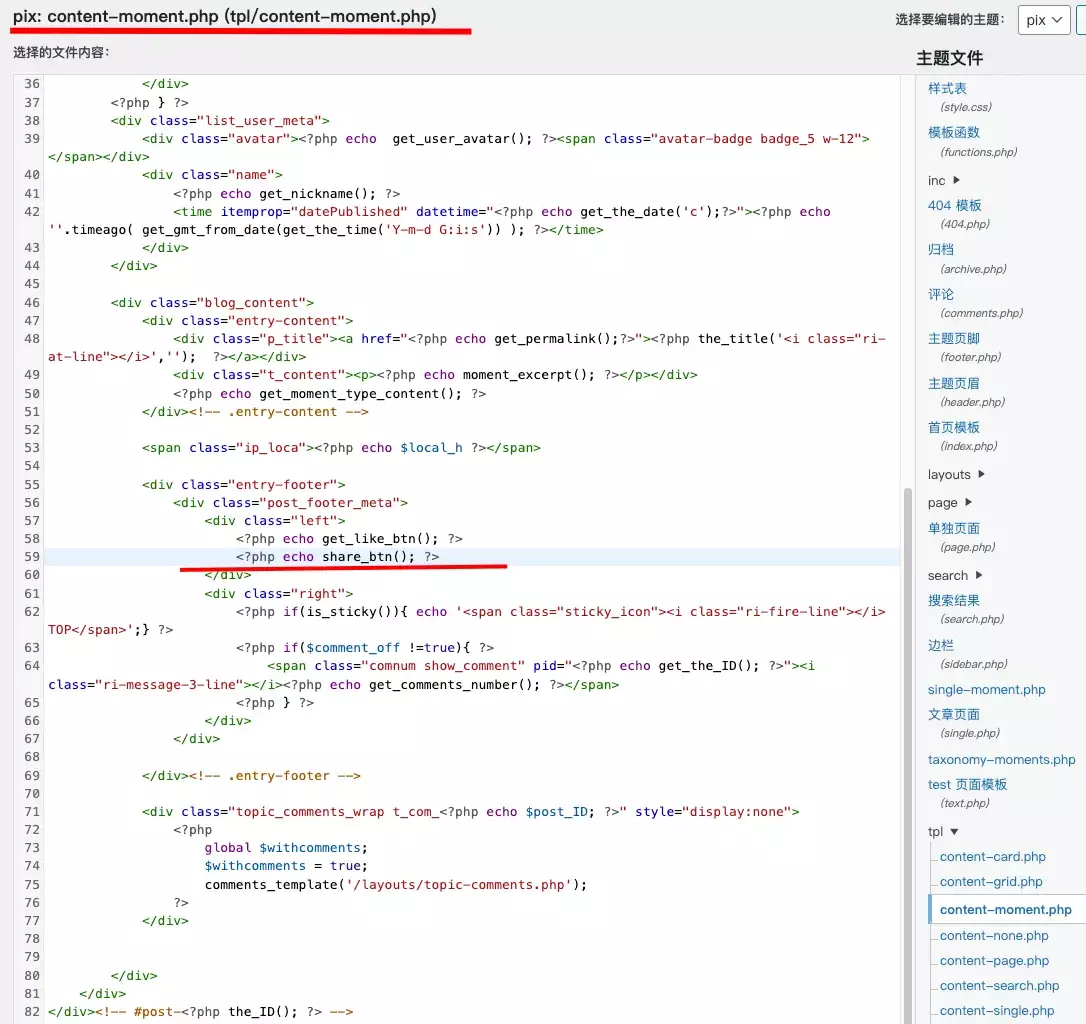
Task: Click the 主题文件 heading
Action: click(x=950, y=58)
